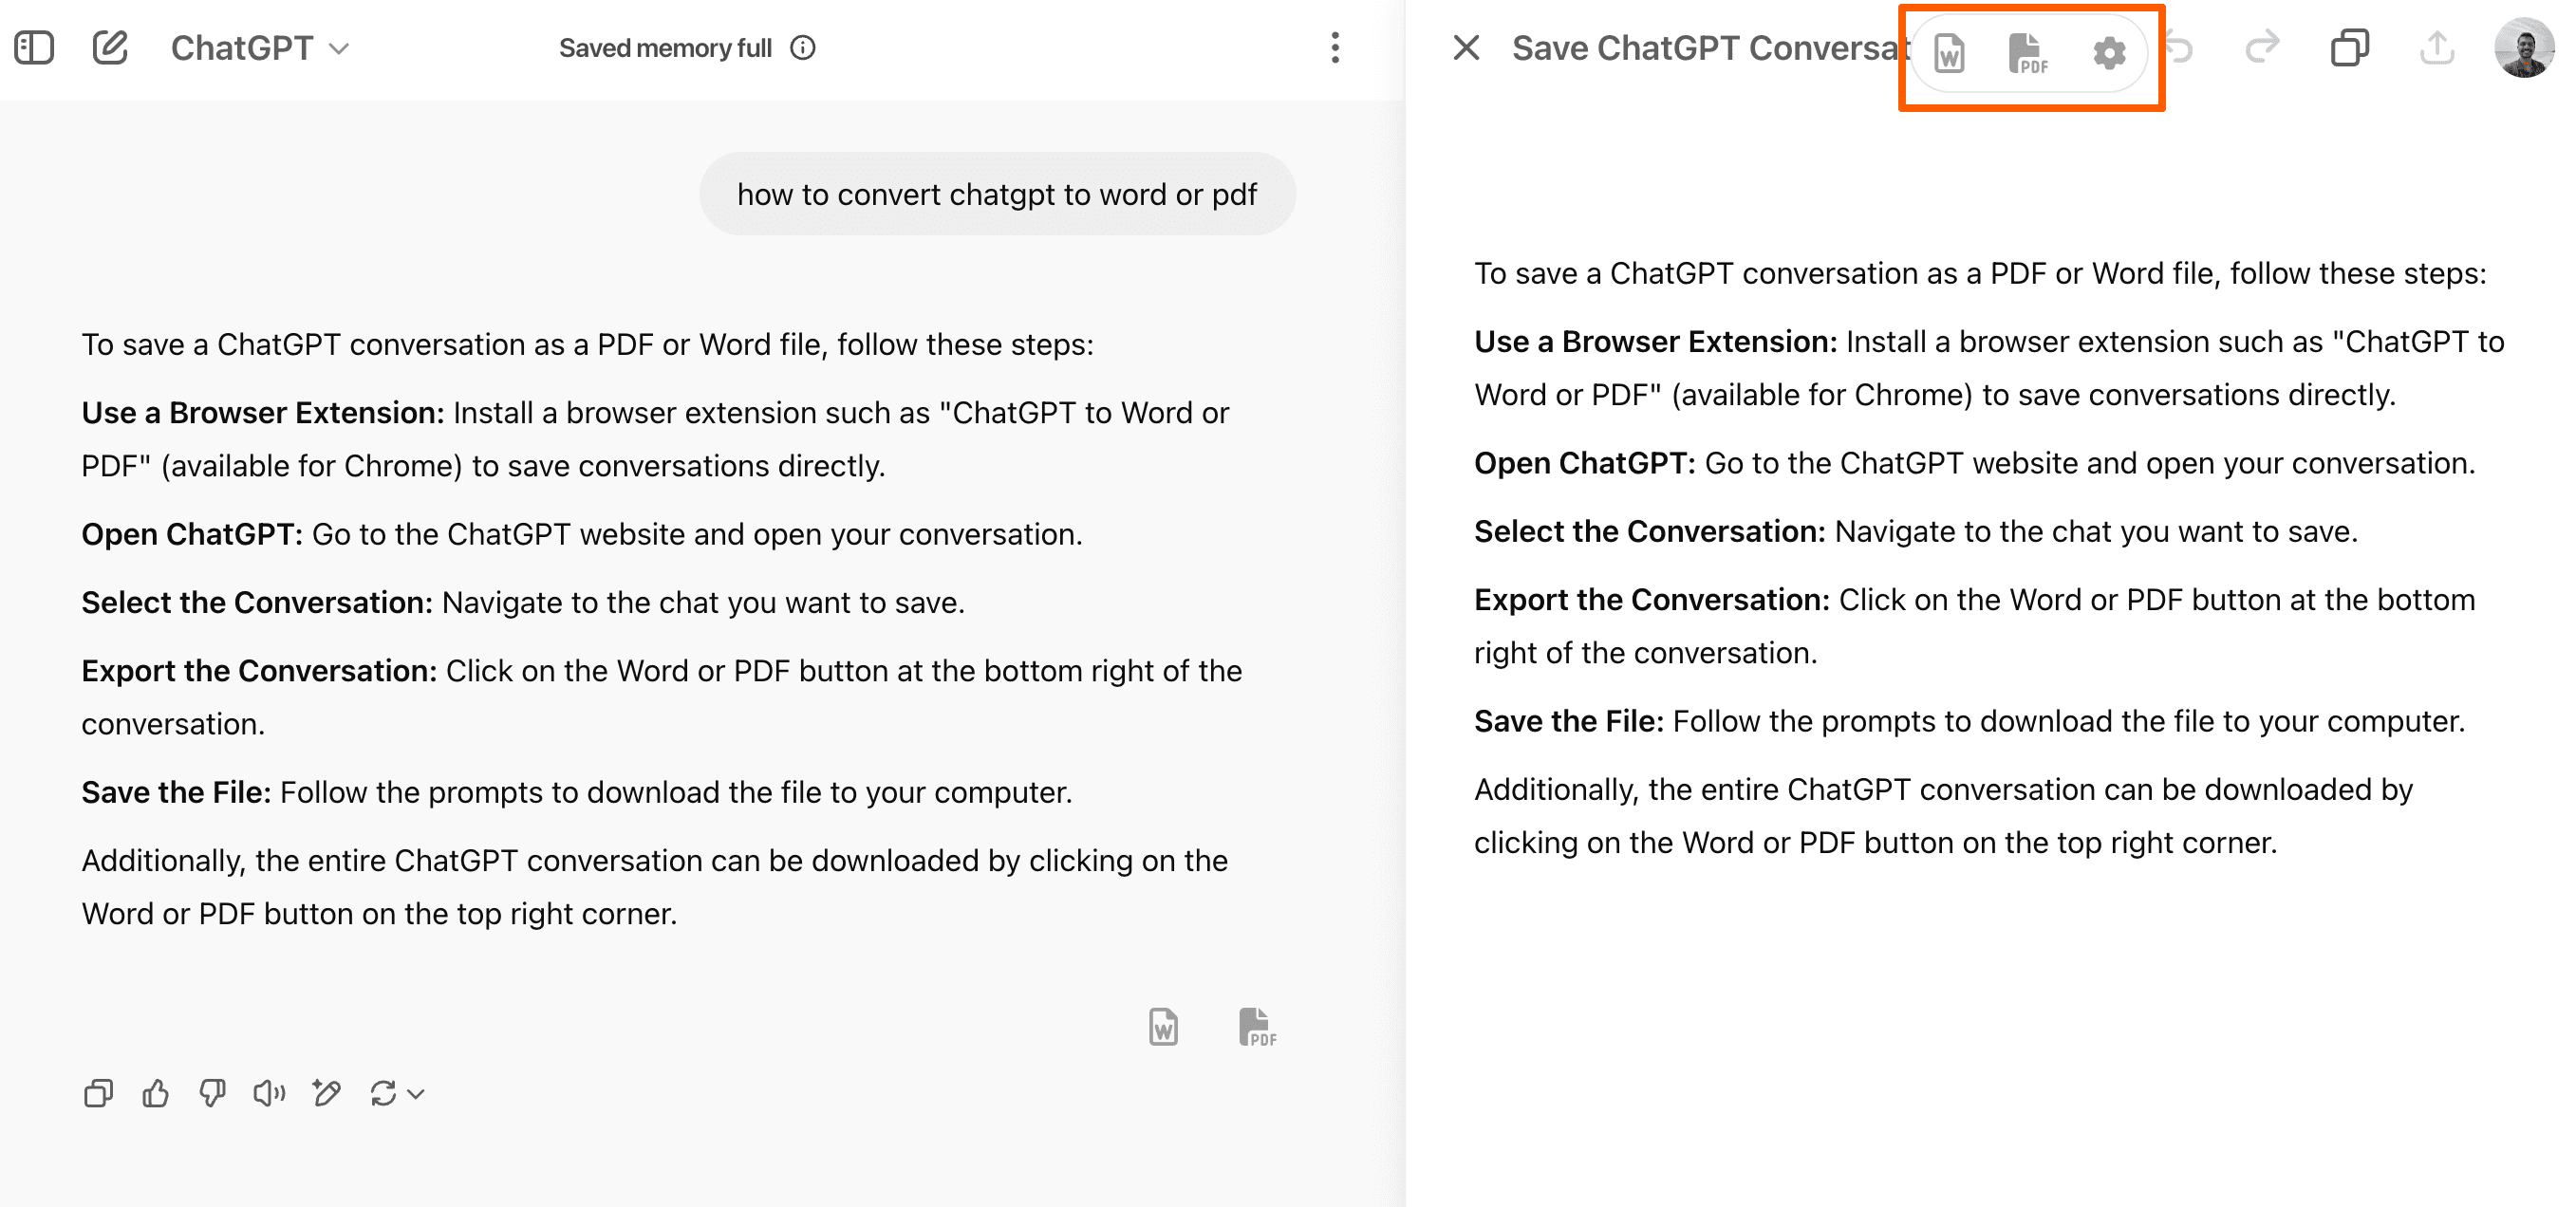This screenshot has height=1207, width=2576.
Task: Toggle the left sidebar panel
Action: point(34,47)
